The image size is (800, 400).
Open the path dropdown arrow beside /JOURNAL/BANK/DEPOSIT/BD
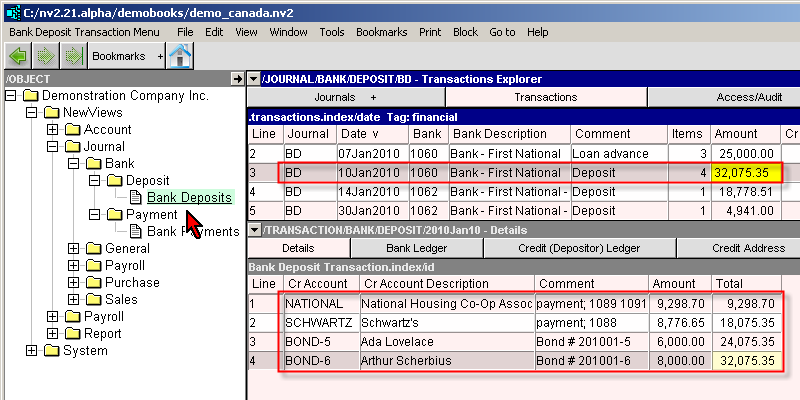coord(254,78)
